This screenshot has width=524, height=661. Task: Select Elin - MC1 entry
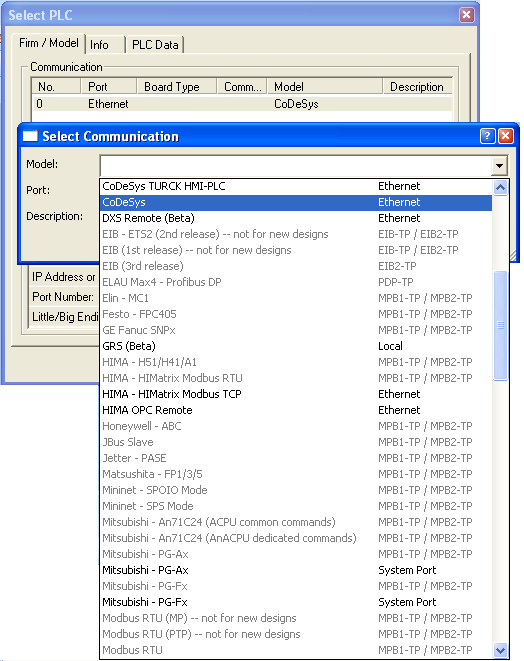click(296, 298)
